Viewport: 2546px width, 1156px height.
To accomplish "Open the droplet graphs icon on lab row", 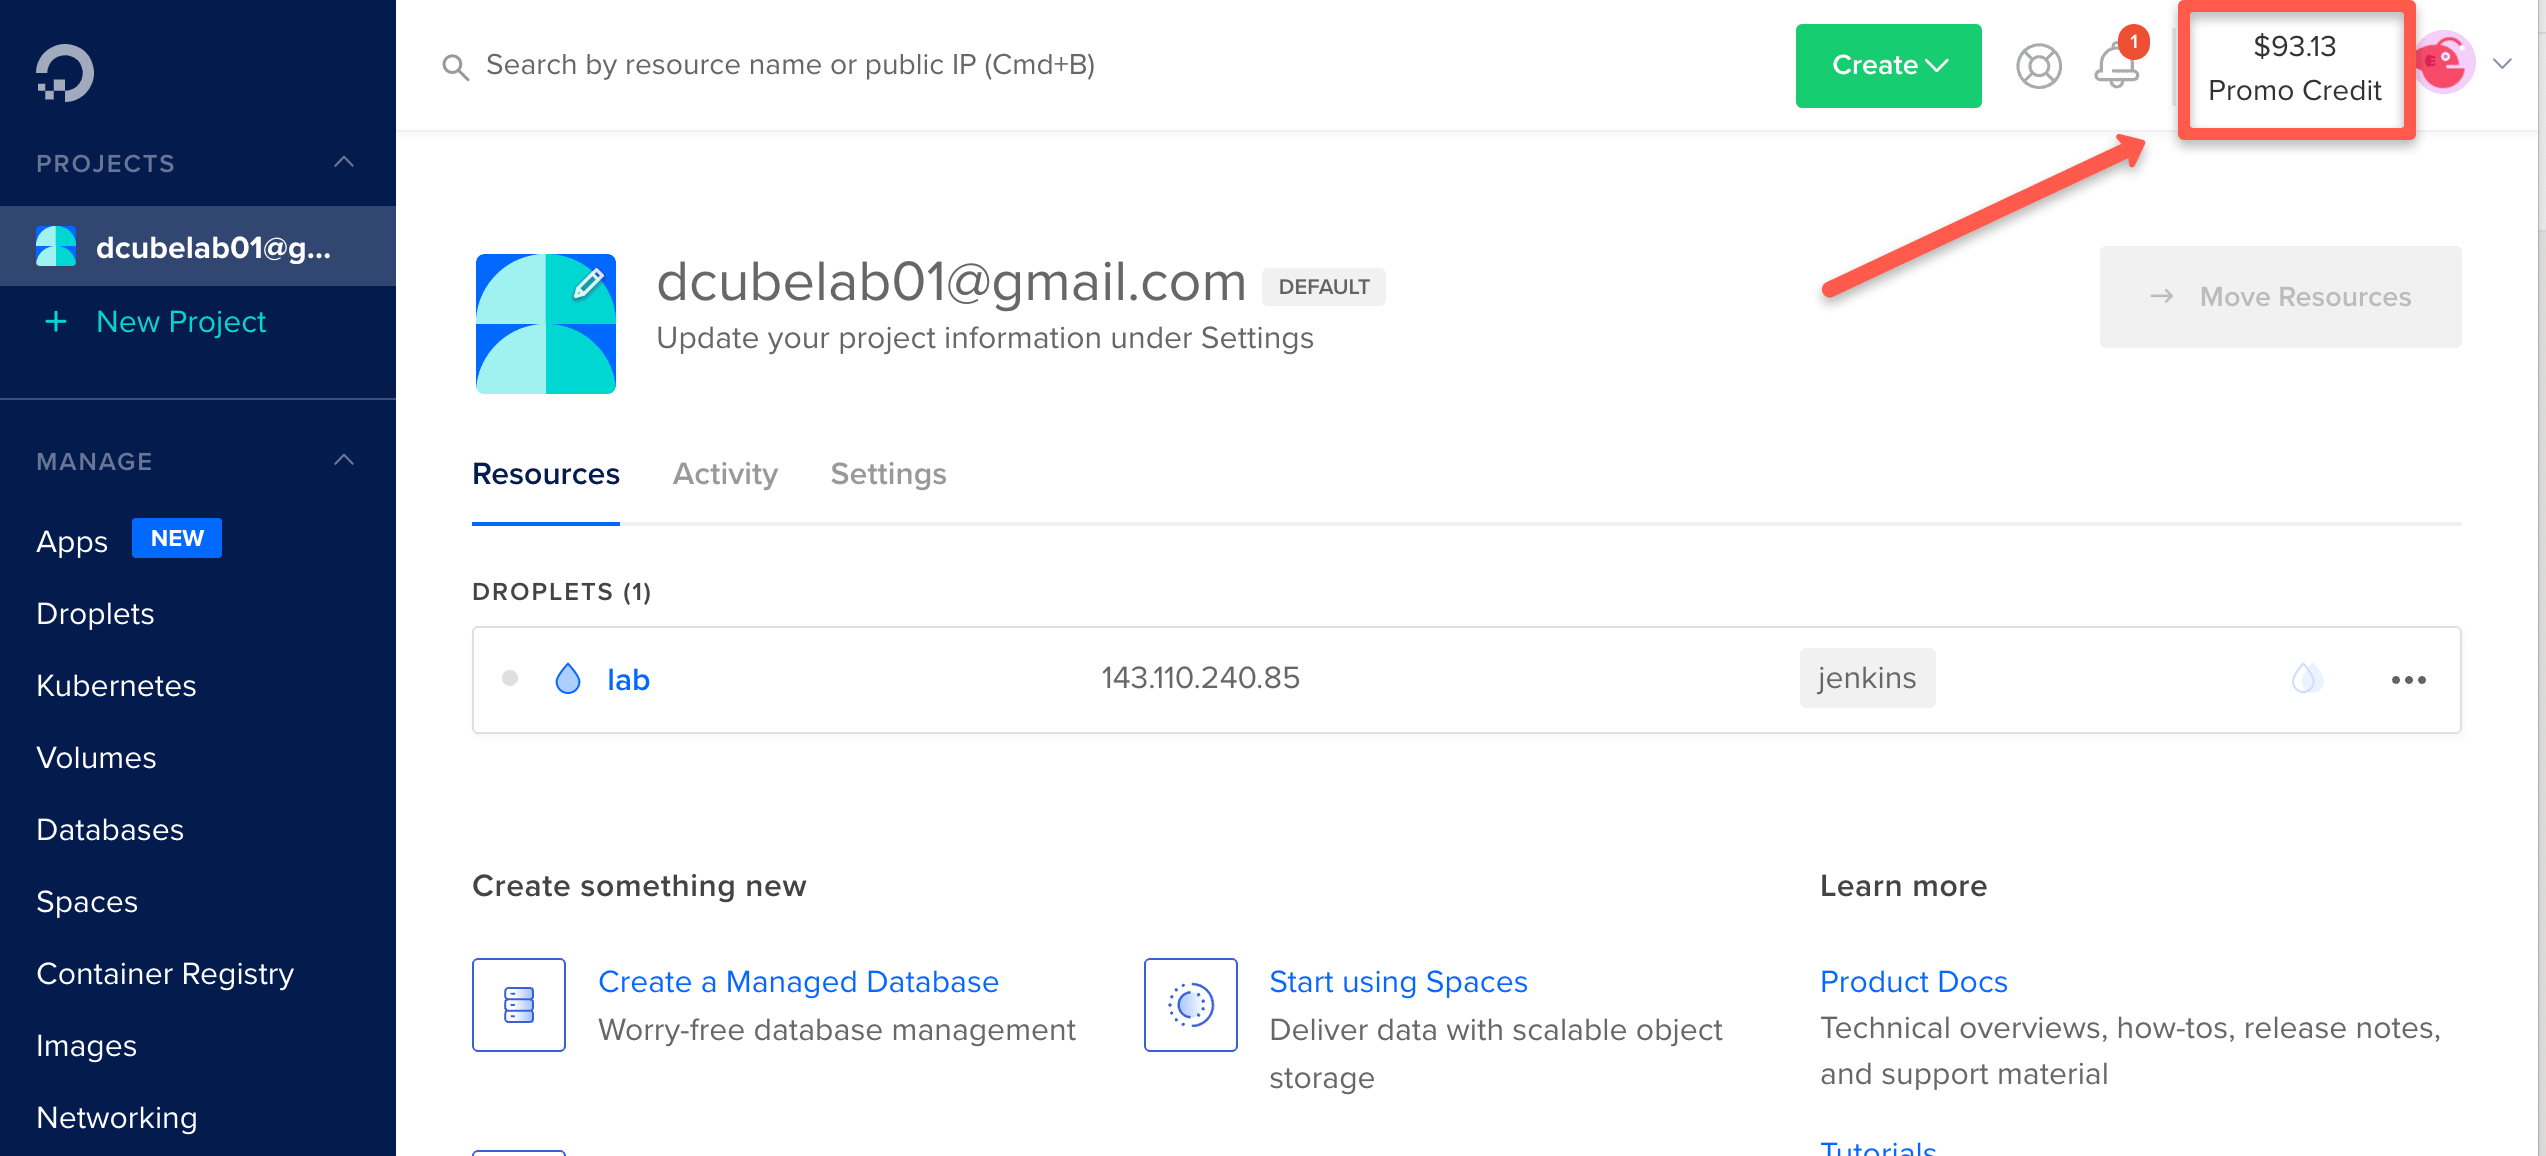I will pos(2307,678).
